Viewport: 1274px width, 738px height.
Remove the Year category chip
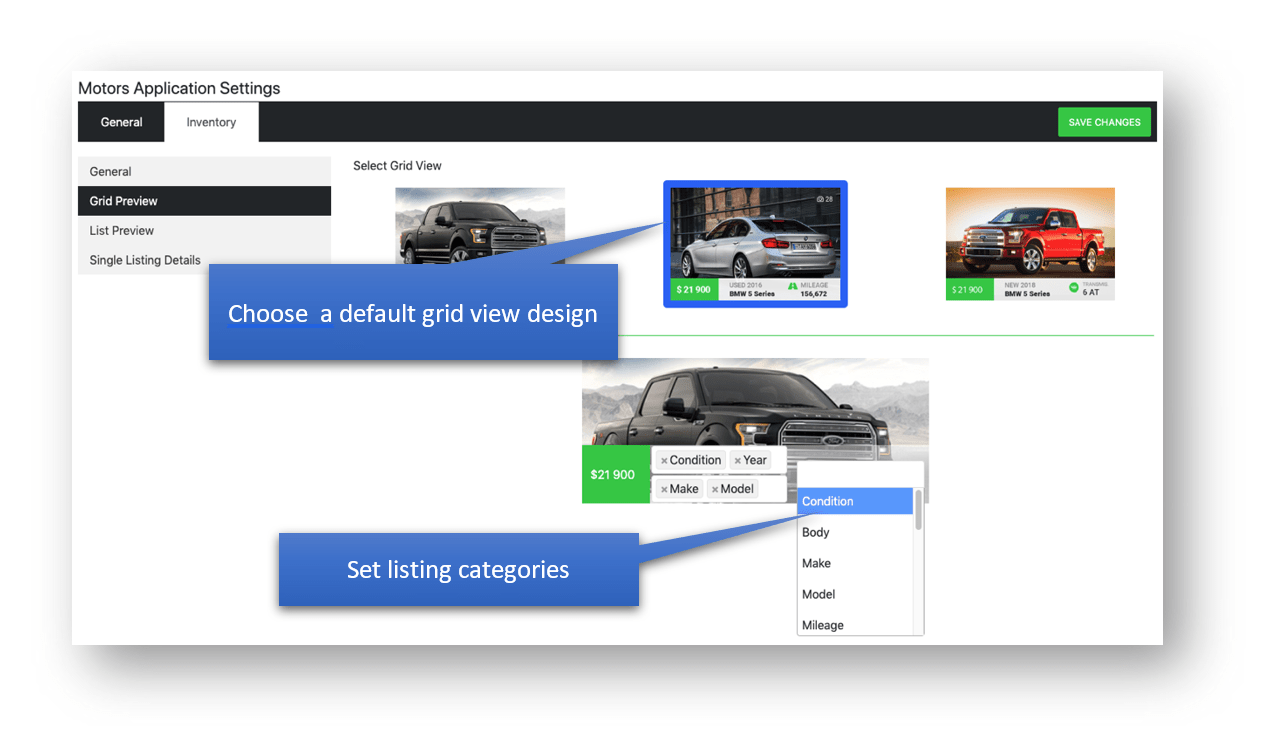pos(738,459)
